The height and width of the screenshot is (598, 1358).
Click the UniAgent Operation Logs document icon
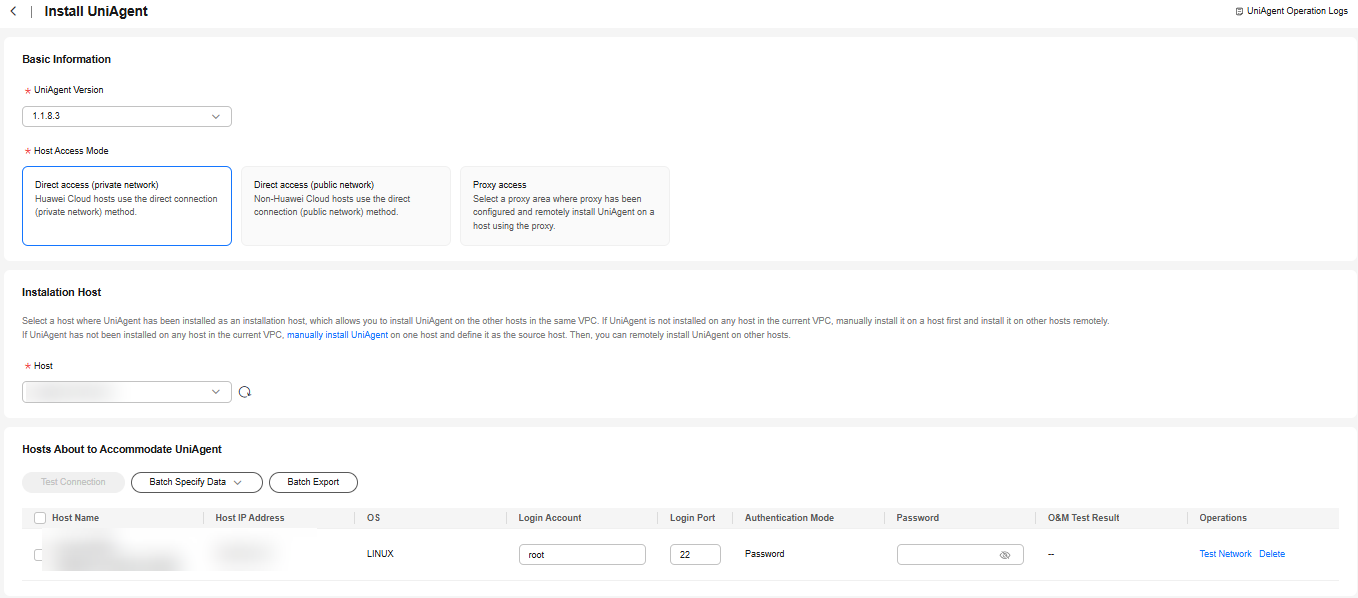(x=1239, y=11)
